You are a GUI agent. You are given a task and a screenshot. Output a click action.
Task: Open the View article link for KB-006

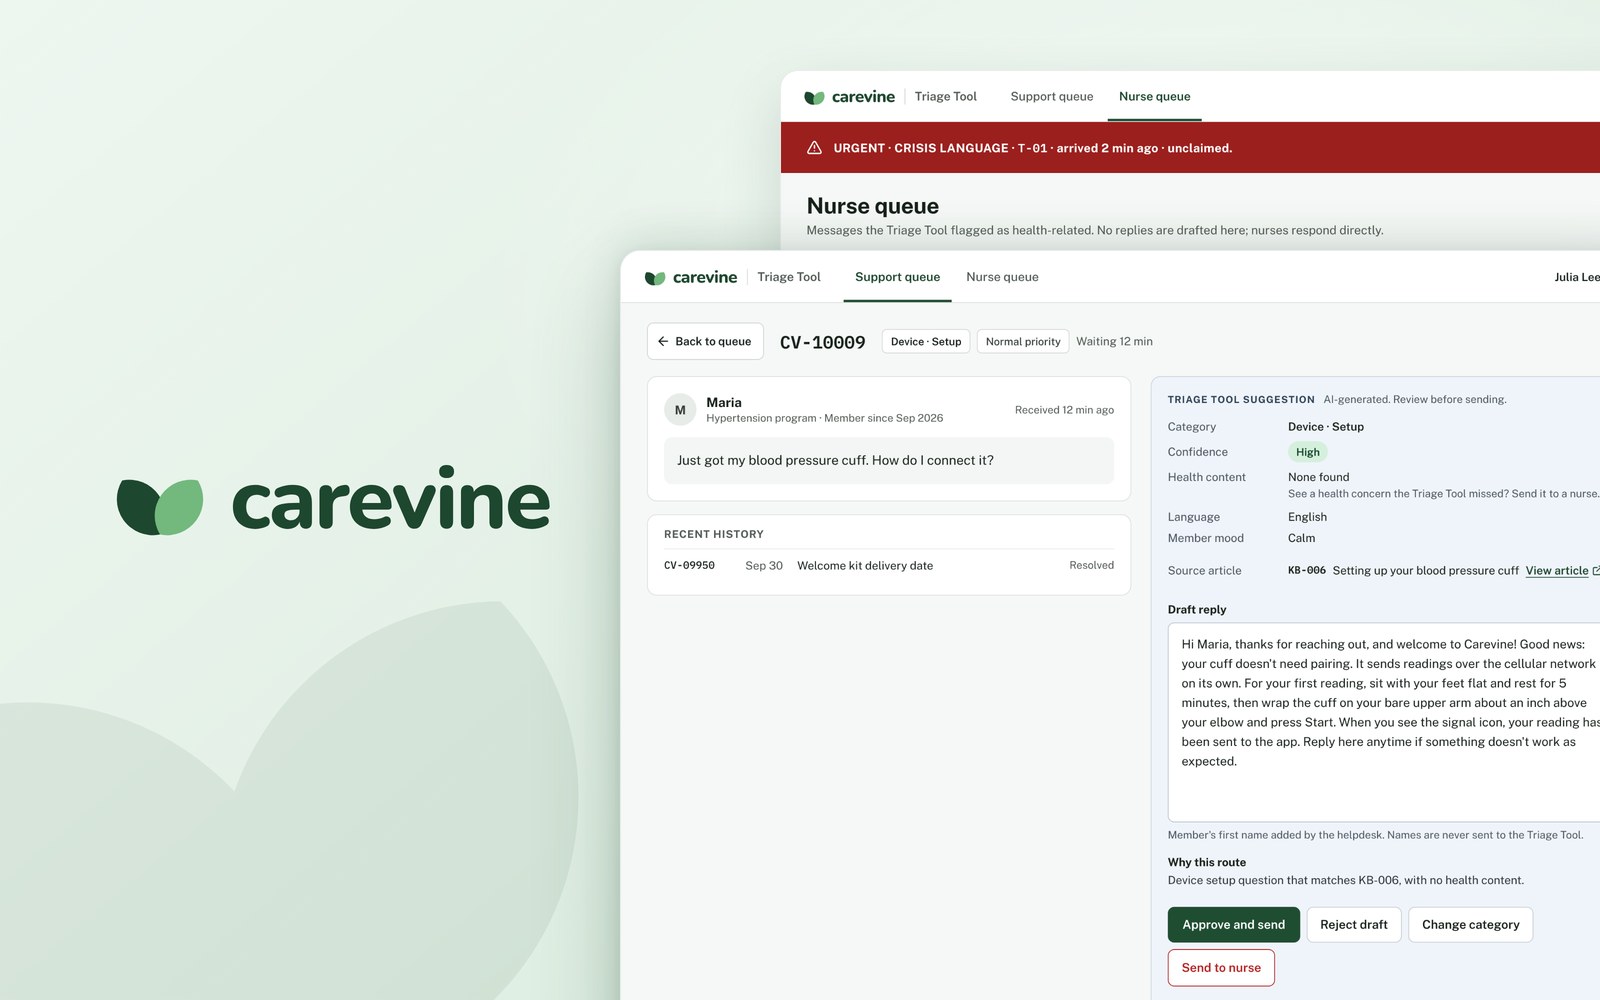1557,571
